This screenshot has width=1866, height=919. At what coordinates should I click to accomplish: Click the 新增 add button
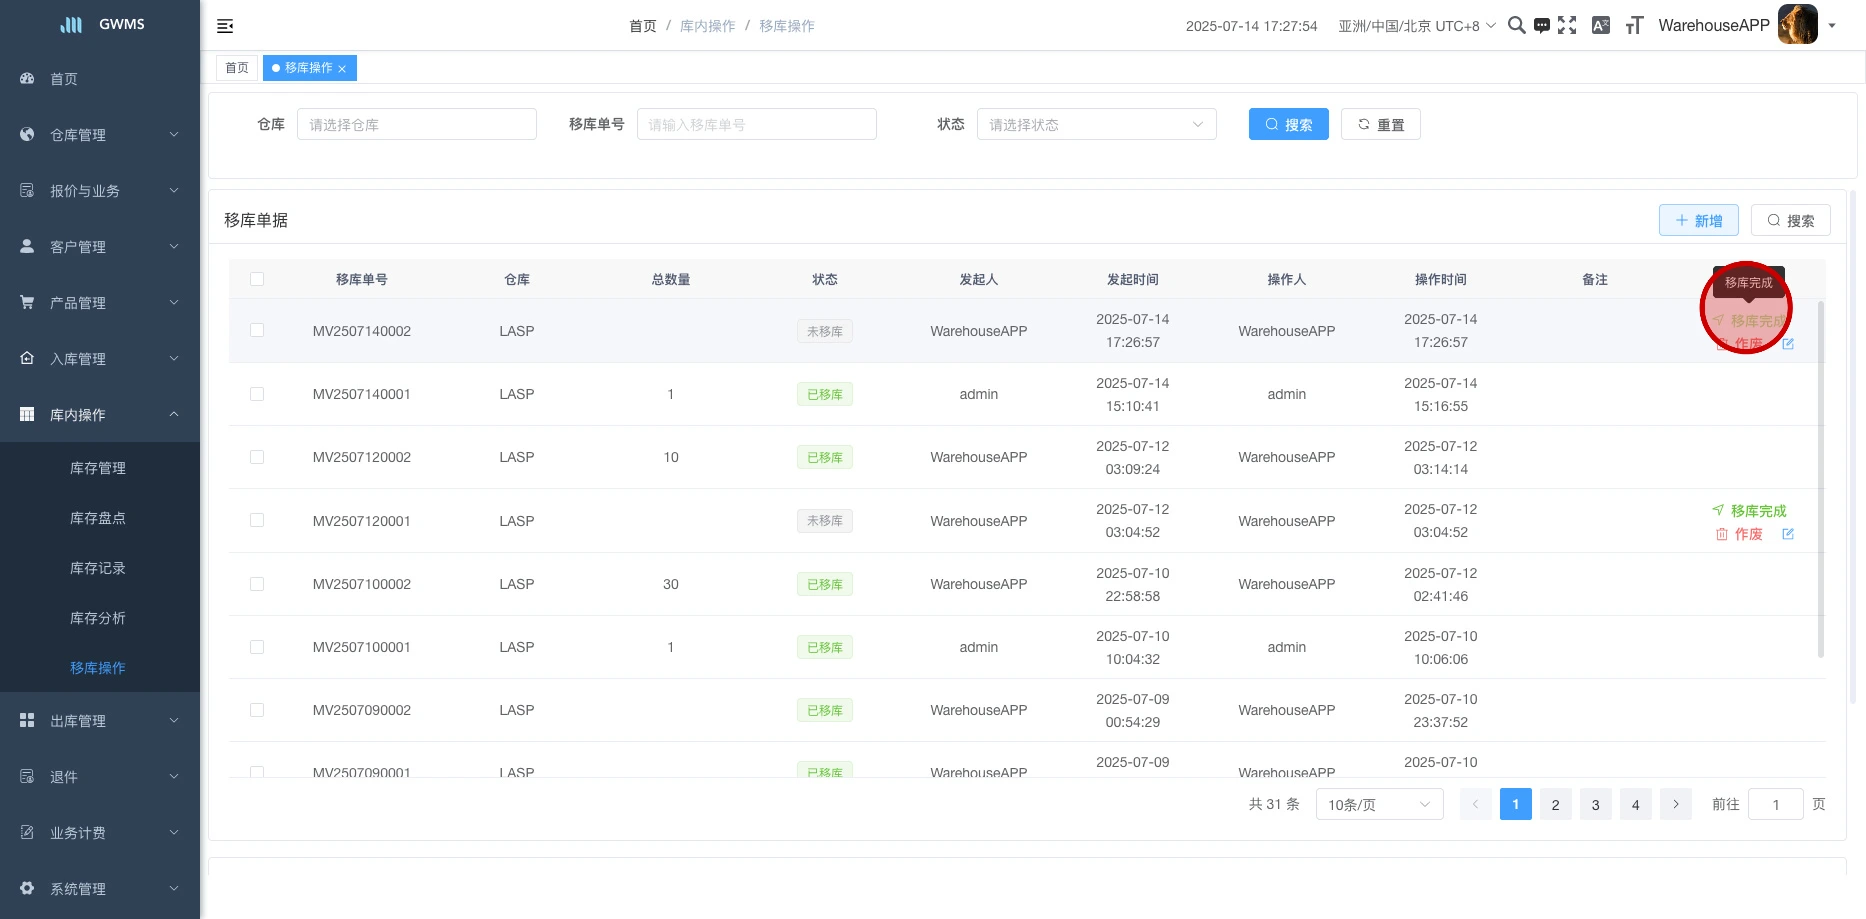1698,220
